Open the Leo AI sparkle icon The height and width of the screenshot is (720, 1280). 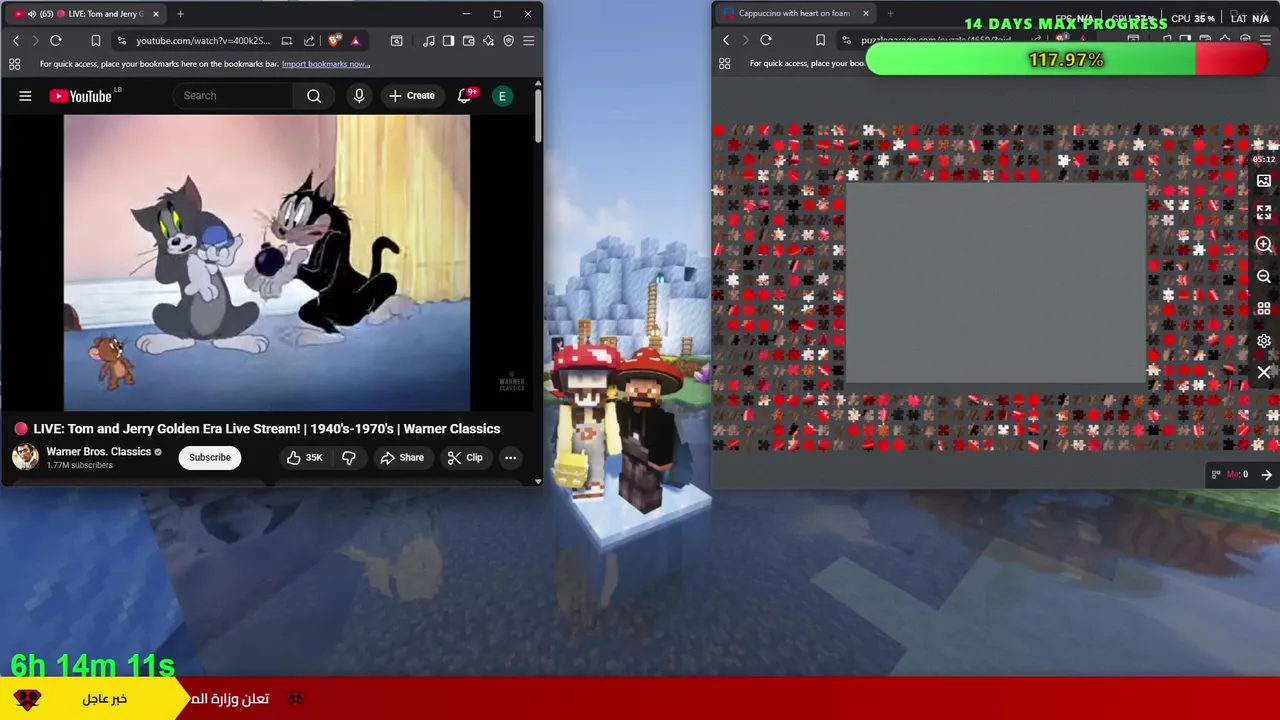[488, 41]
